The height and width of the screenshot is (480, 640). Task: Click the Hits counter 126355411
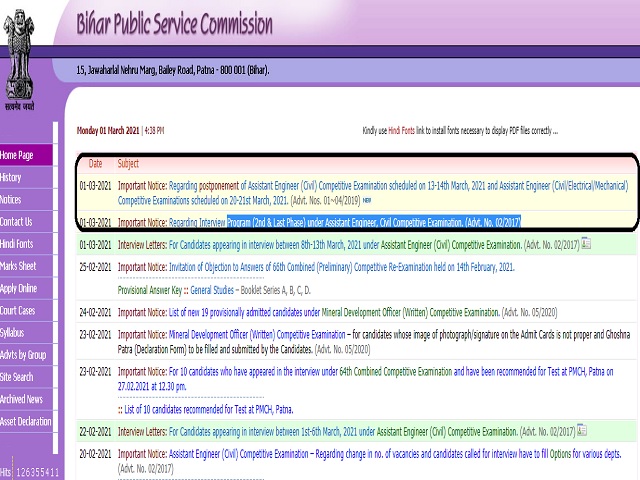pos(38,473)
